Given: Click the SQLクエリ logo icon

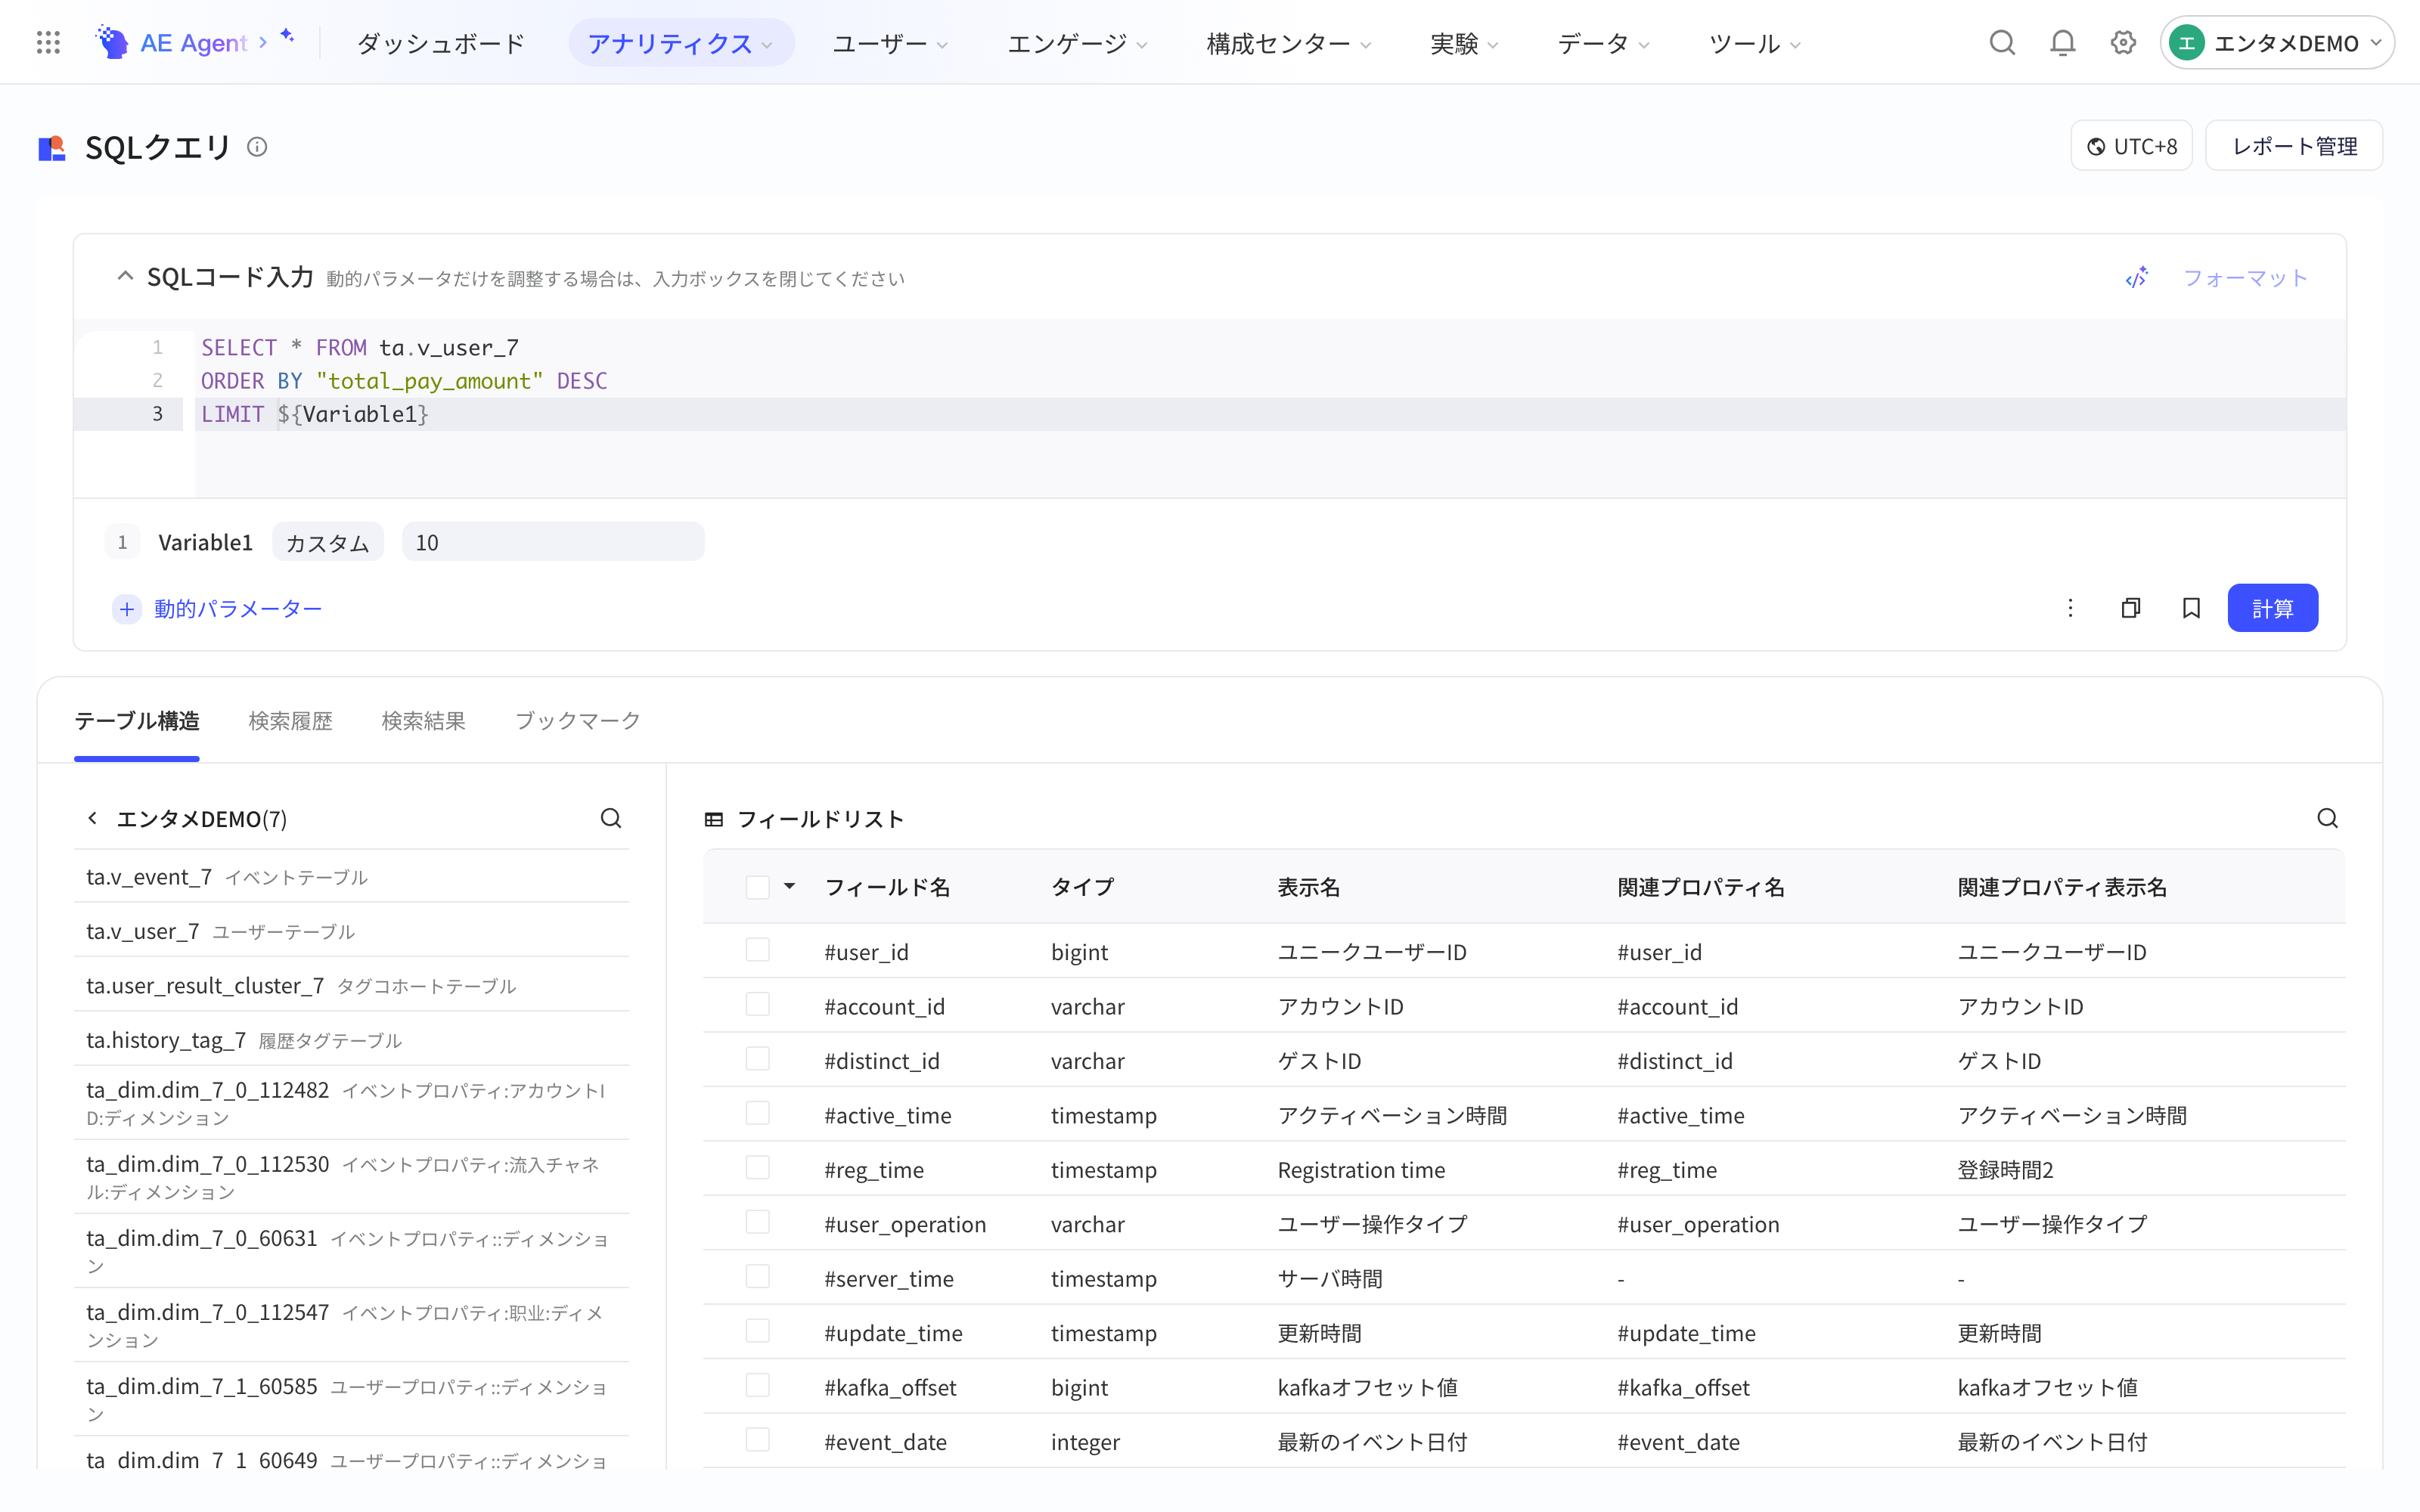Looking at the screenshot, I should click(52, 148).
